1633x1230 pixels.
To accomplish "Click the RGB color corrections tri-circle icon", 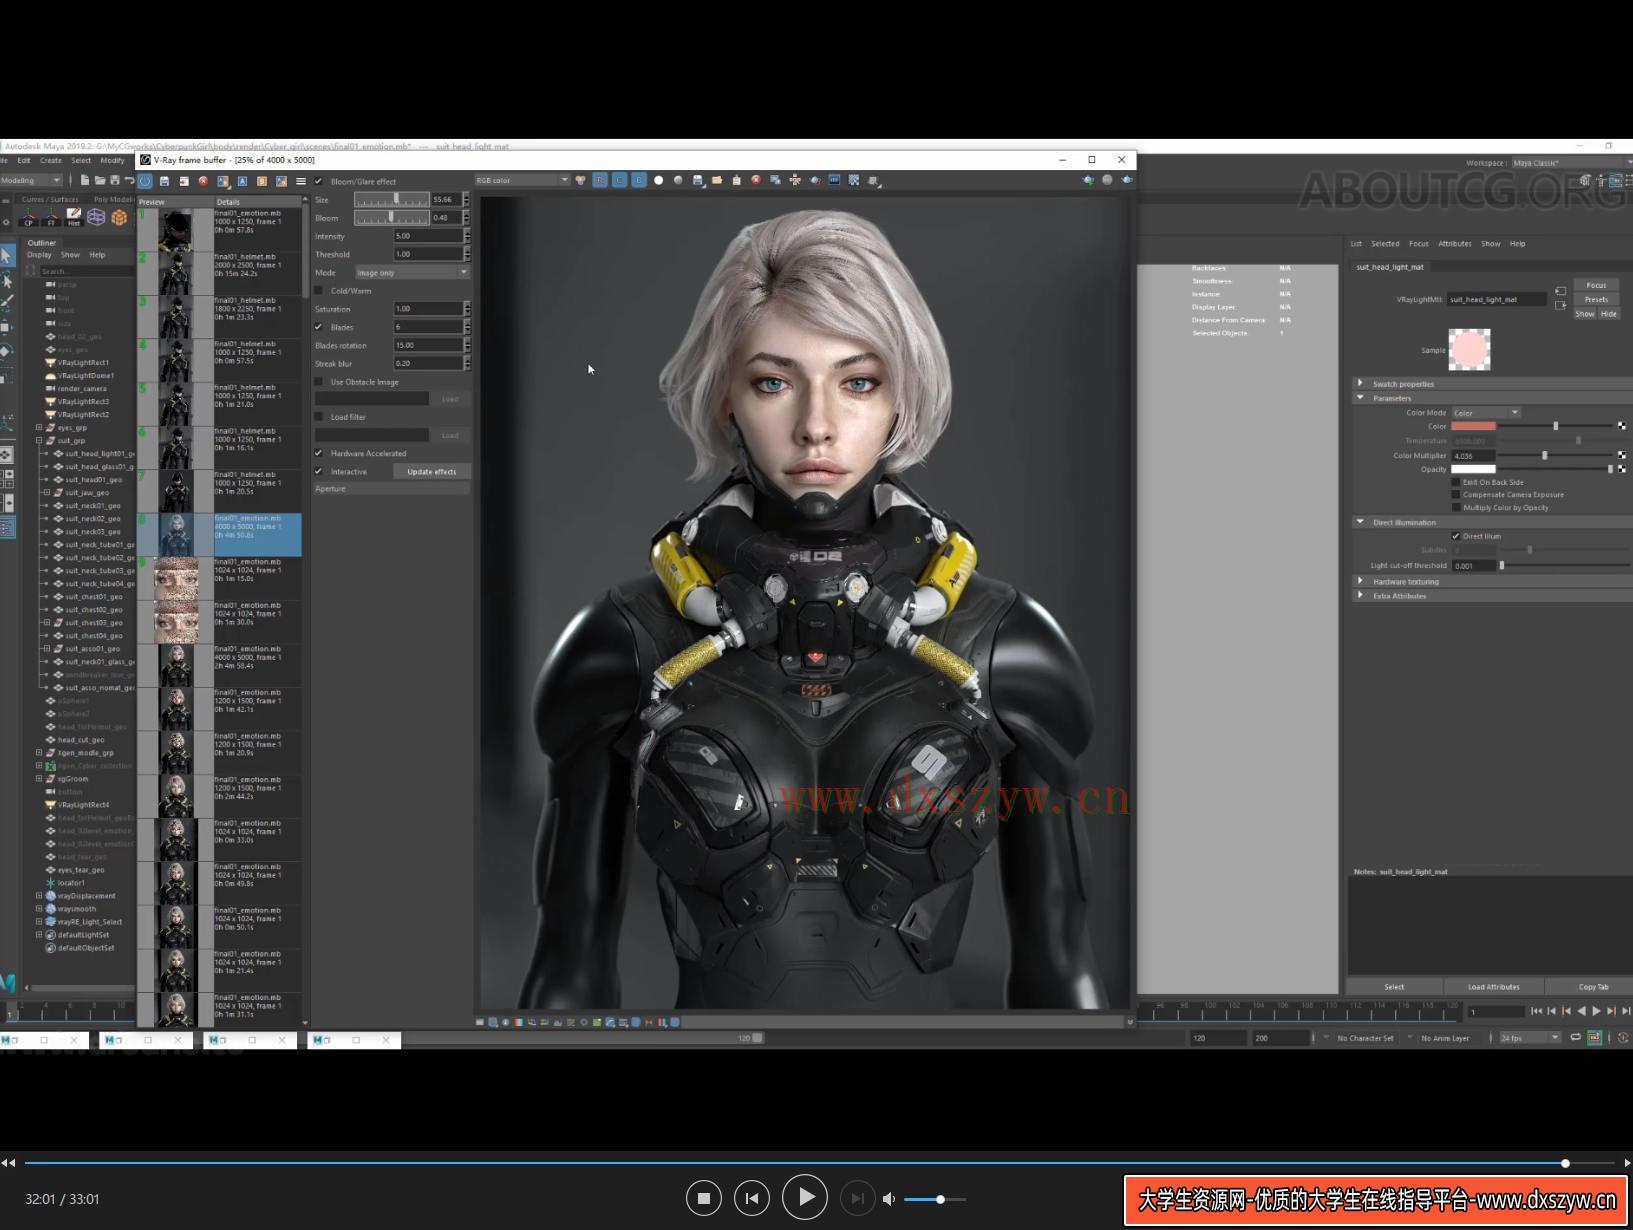I will [x=581, y=181].
